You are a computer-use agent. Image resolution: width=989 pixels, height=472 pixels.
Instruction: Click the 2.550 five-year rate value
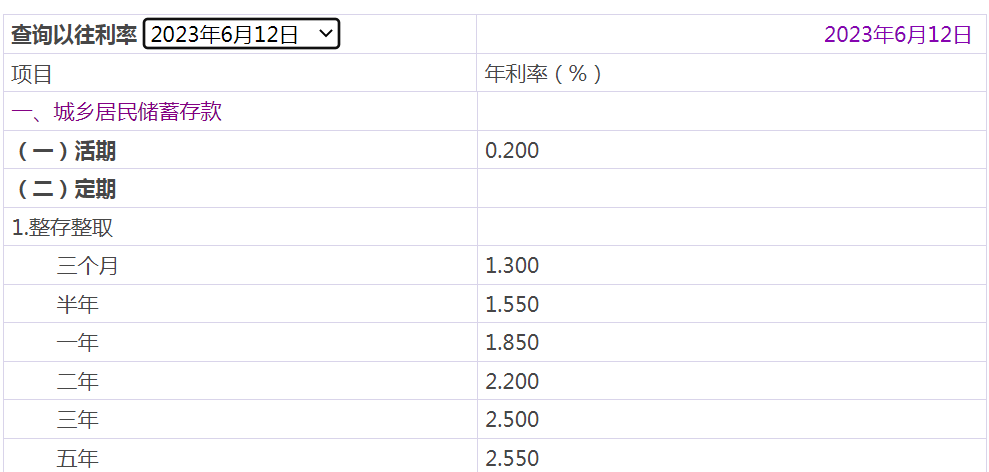pos(512,459)
